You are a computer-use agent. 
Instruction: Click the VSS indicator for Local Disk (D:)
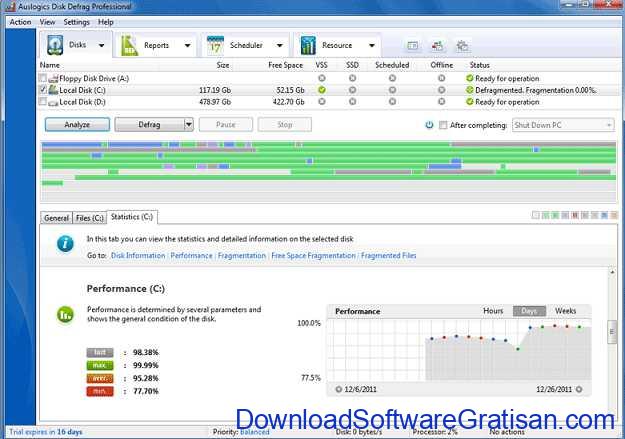click(x=322, y=102)
